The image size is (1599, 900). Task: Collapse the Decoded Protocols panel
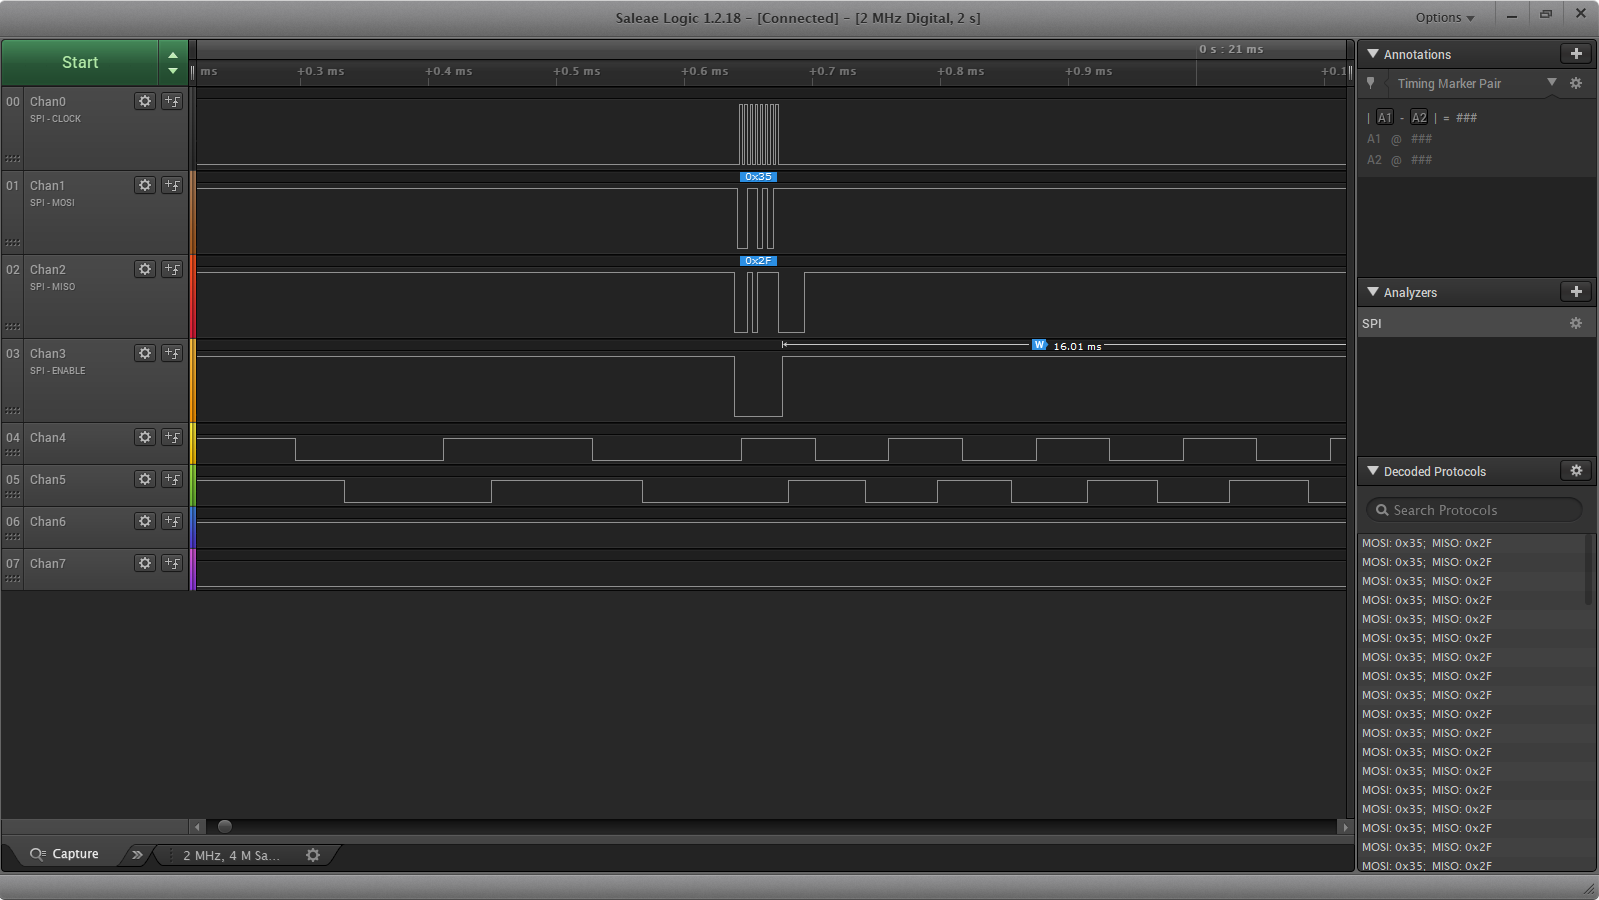[1373, 471]
